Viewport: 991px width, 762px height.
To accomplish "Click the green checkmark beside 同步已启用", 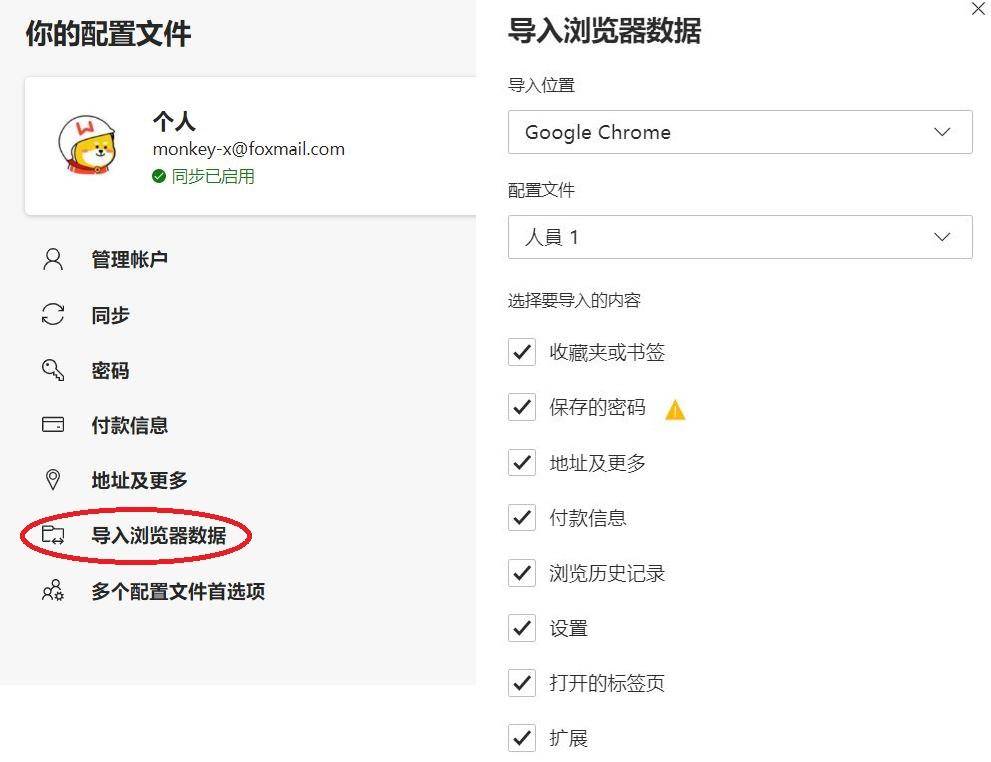I will tap(159, 176).
